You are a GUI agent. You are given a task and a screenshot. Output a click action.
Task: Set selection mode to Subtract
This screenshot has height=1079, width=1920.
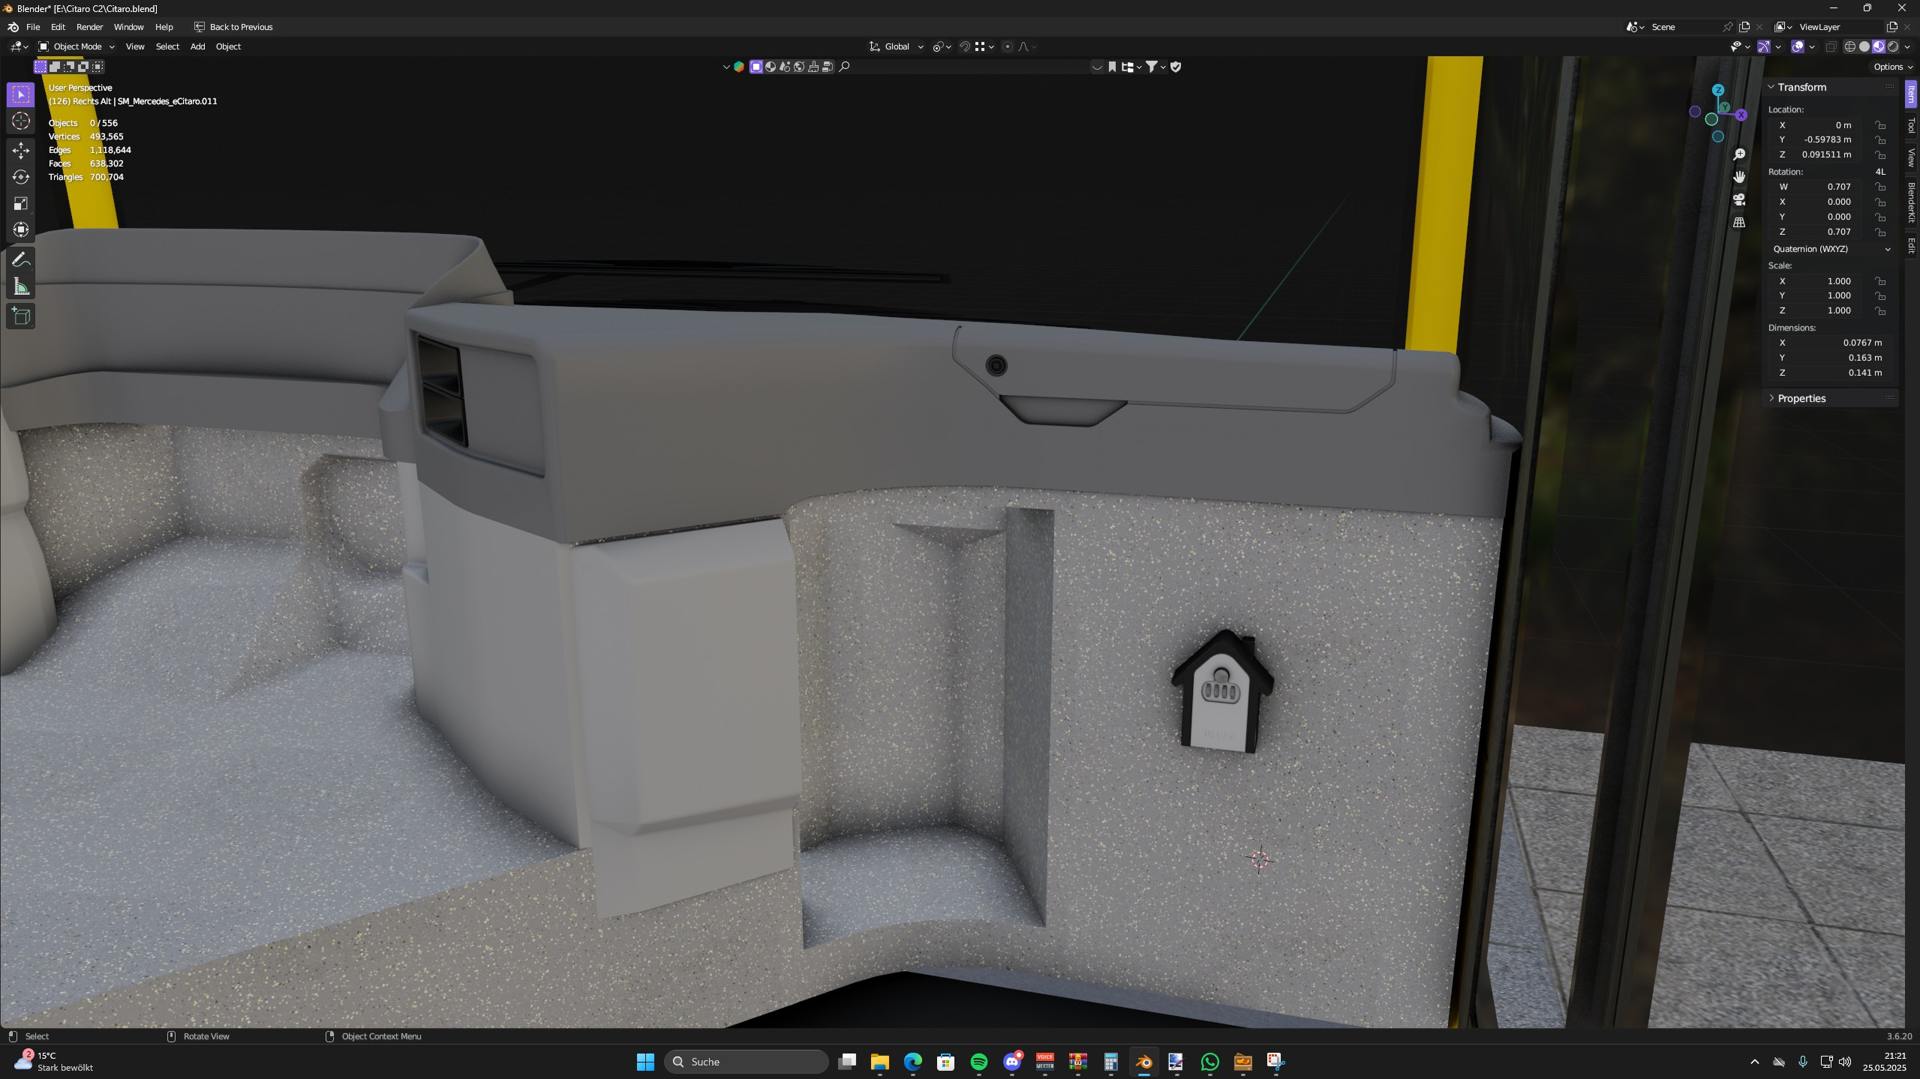click(x=69, y=67)
